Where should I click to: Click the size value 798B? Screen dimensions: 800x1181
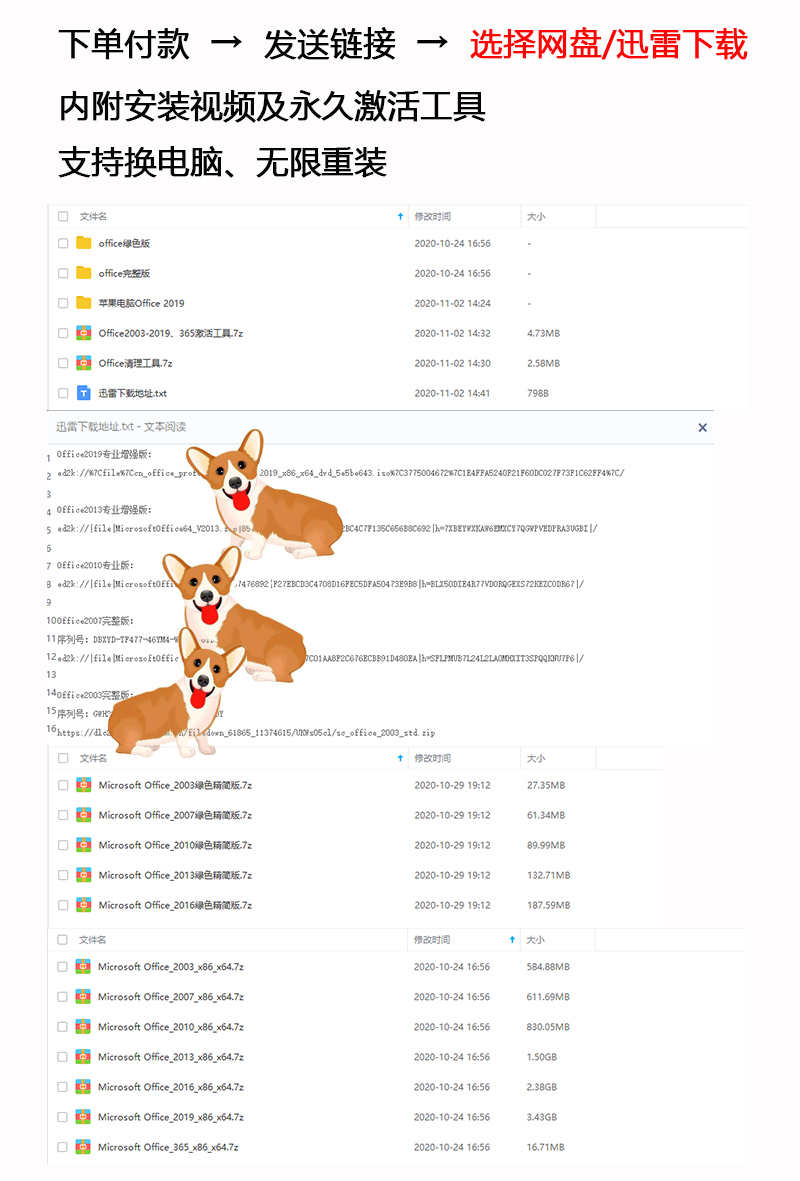point(538,393)
